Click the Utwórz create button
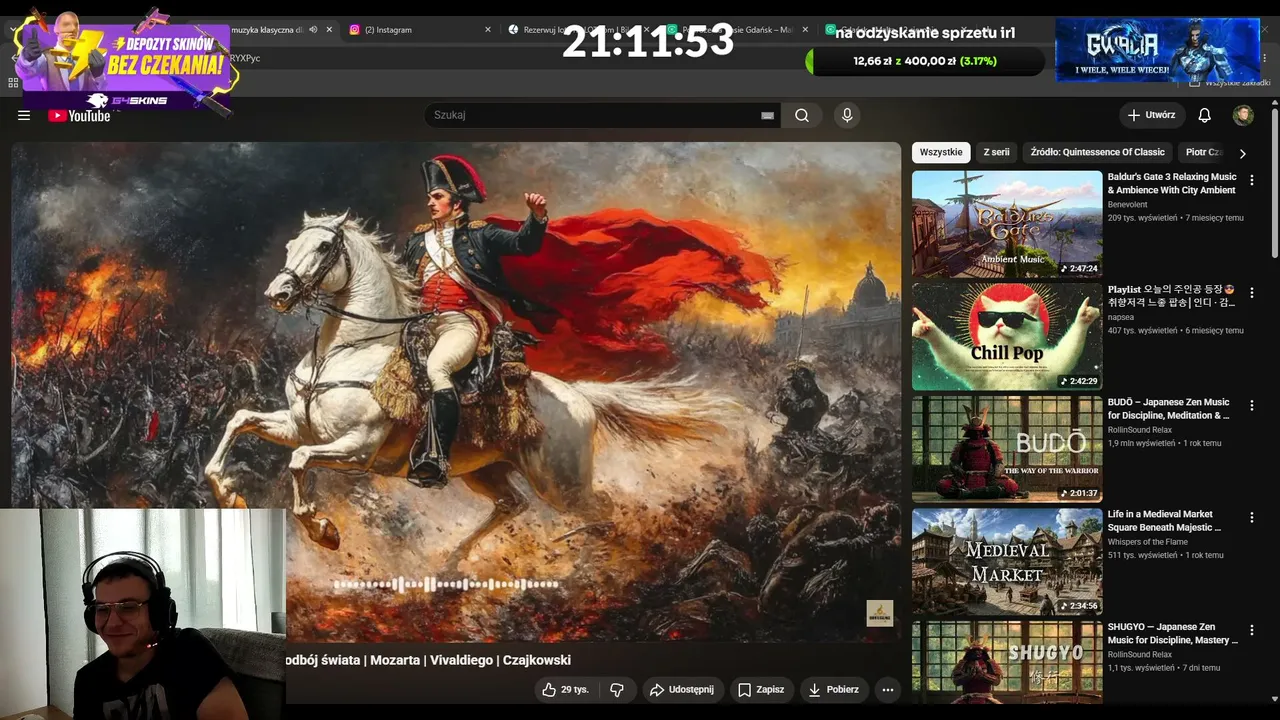 [x=1152, y=115]
